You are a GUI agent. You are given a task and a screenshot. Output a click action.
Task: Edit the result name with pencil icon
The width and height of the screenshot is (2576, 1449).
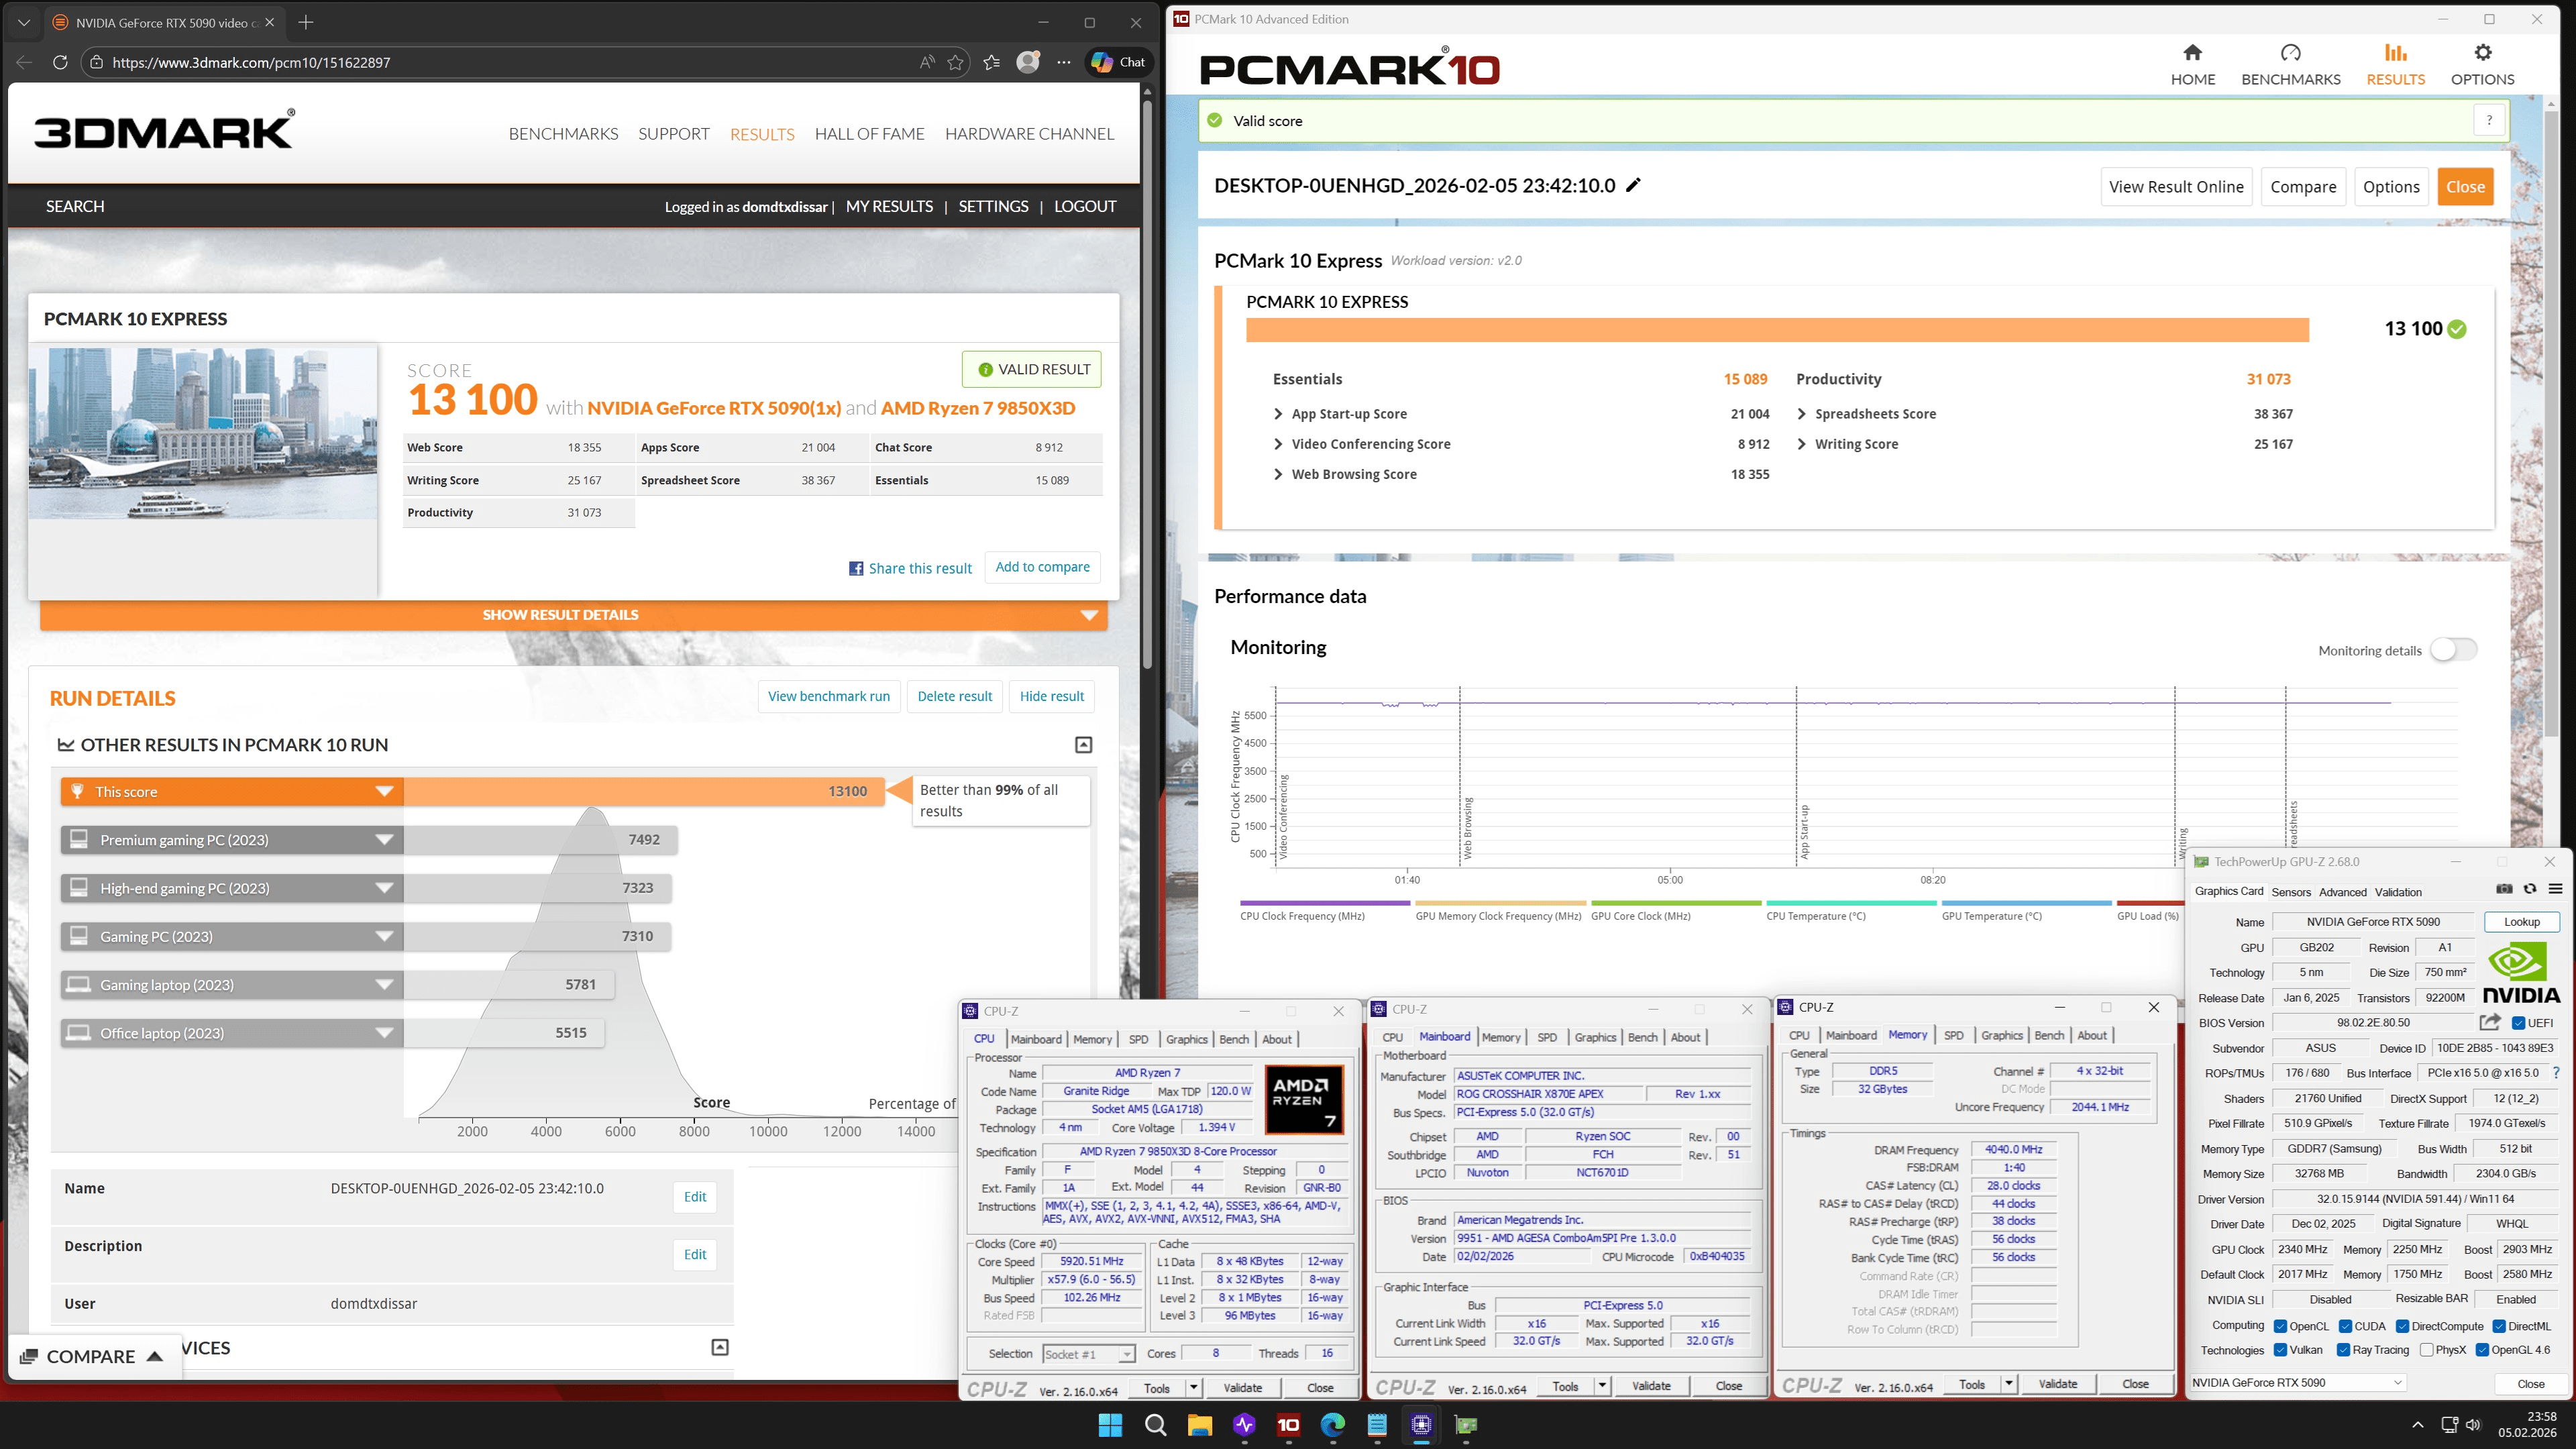click(1633, 185)
